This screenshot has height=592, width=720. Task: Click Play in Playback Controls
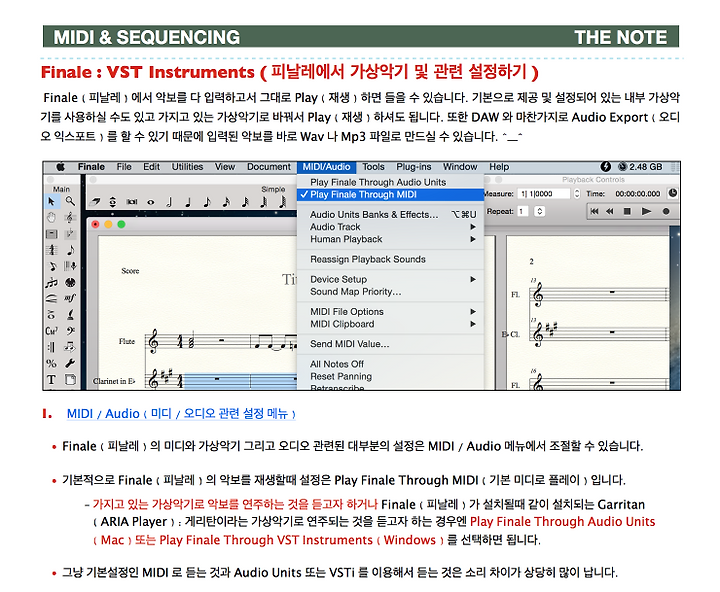click(x=647, y=211)
